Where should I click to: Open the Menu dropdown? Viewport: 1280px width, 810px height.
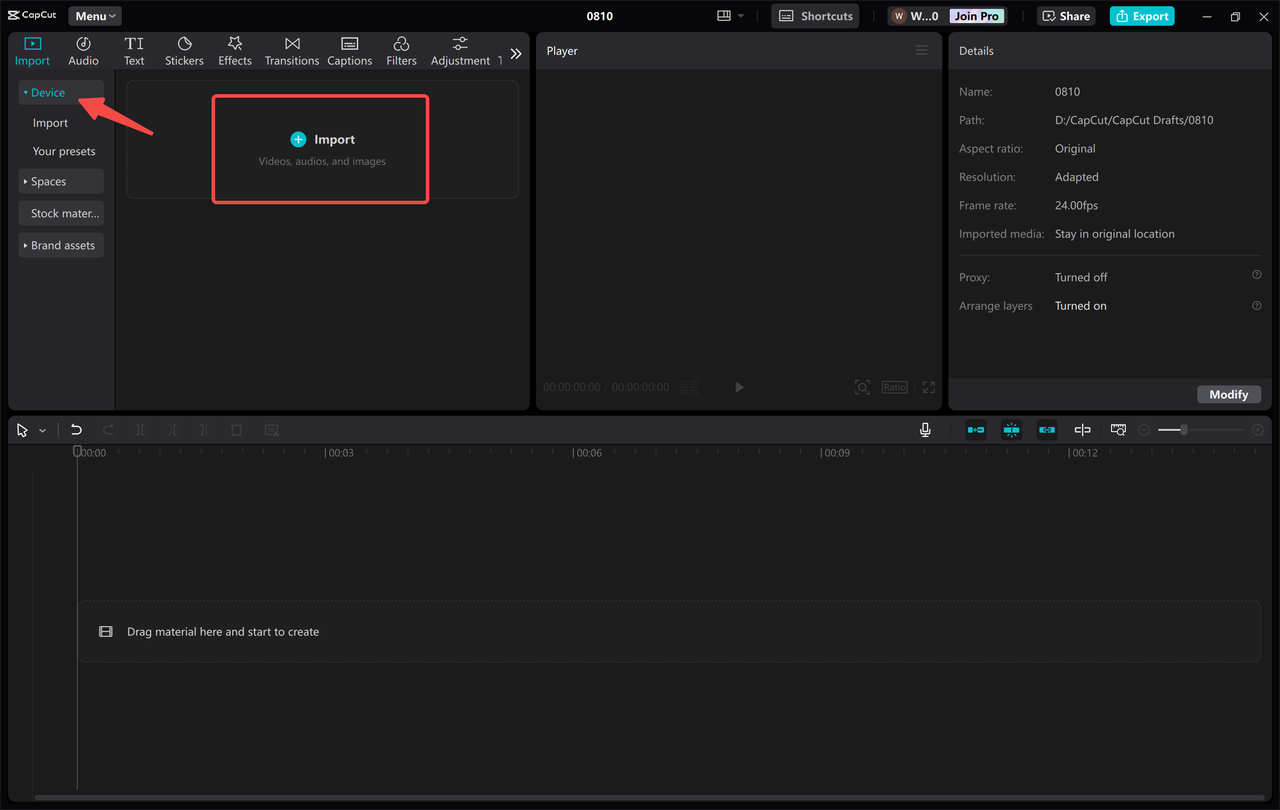click(x=94, y=15)
